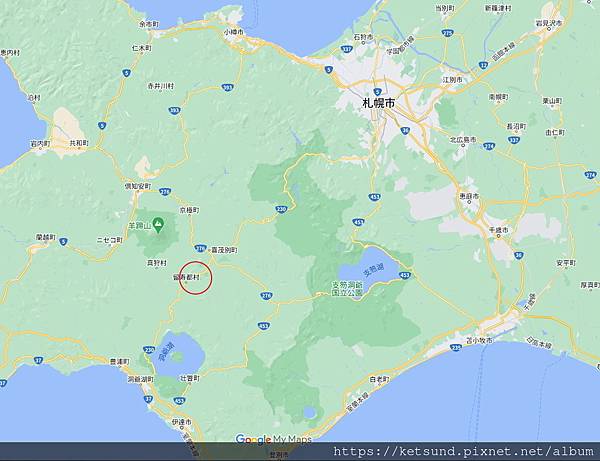Select the 蘭越町 label
The height and width of the screenshot is (461, 600).
click(x=46, y=237)
